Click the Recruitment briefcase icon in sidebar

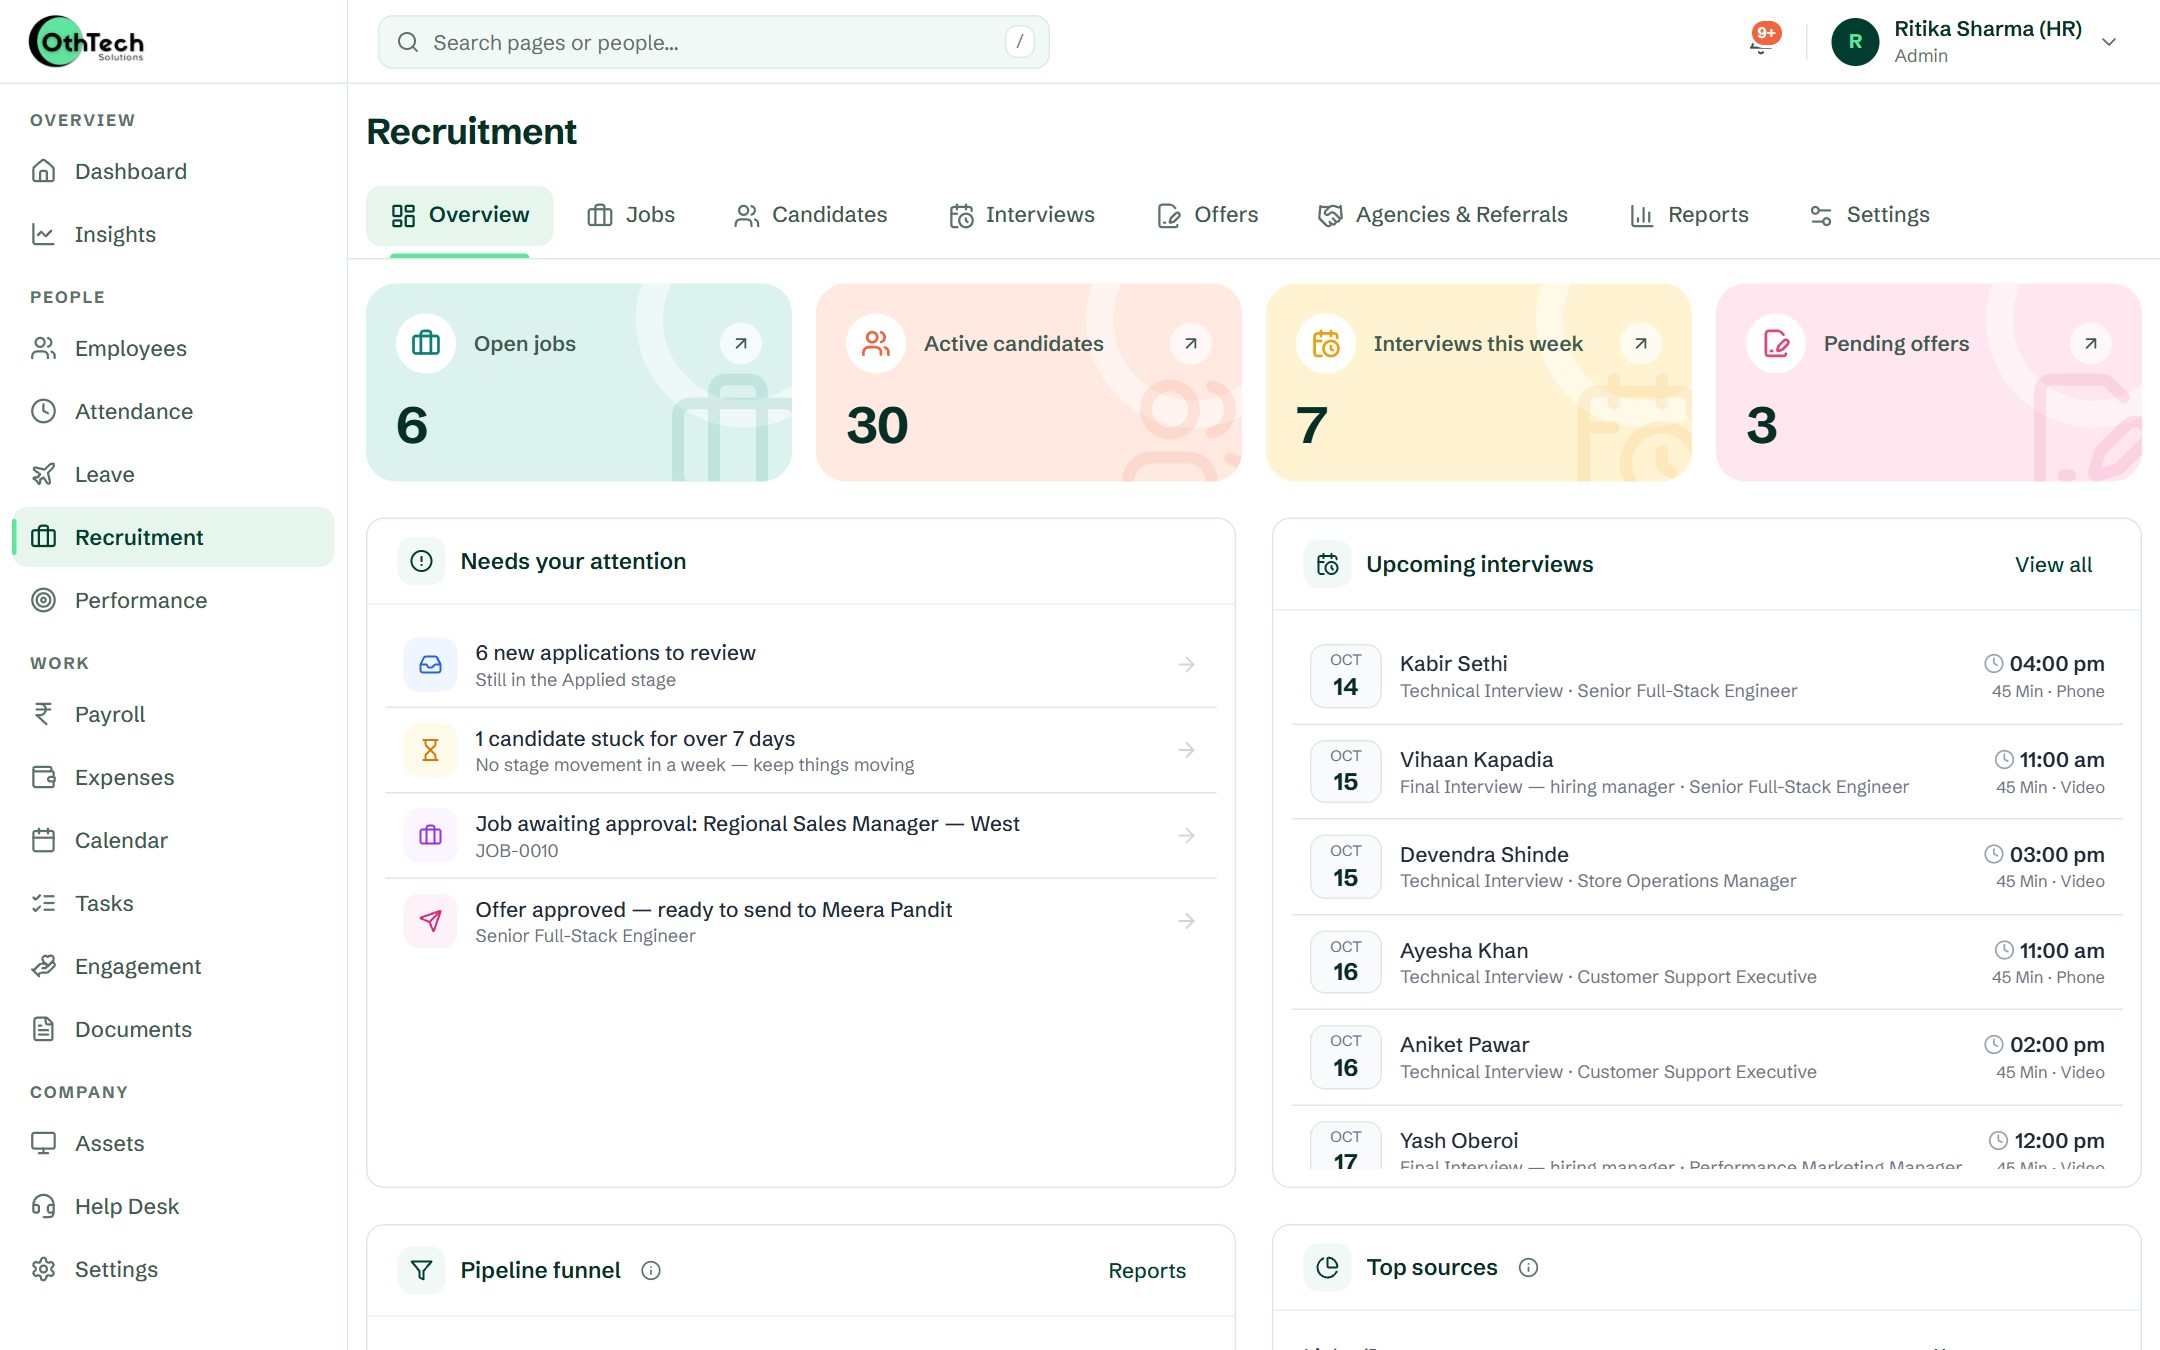coord(43,537)
